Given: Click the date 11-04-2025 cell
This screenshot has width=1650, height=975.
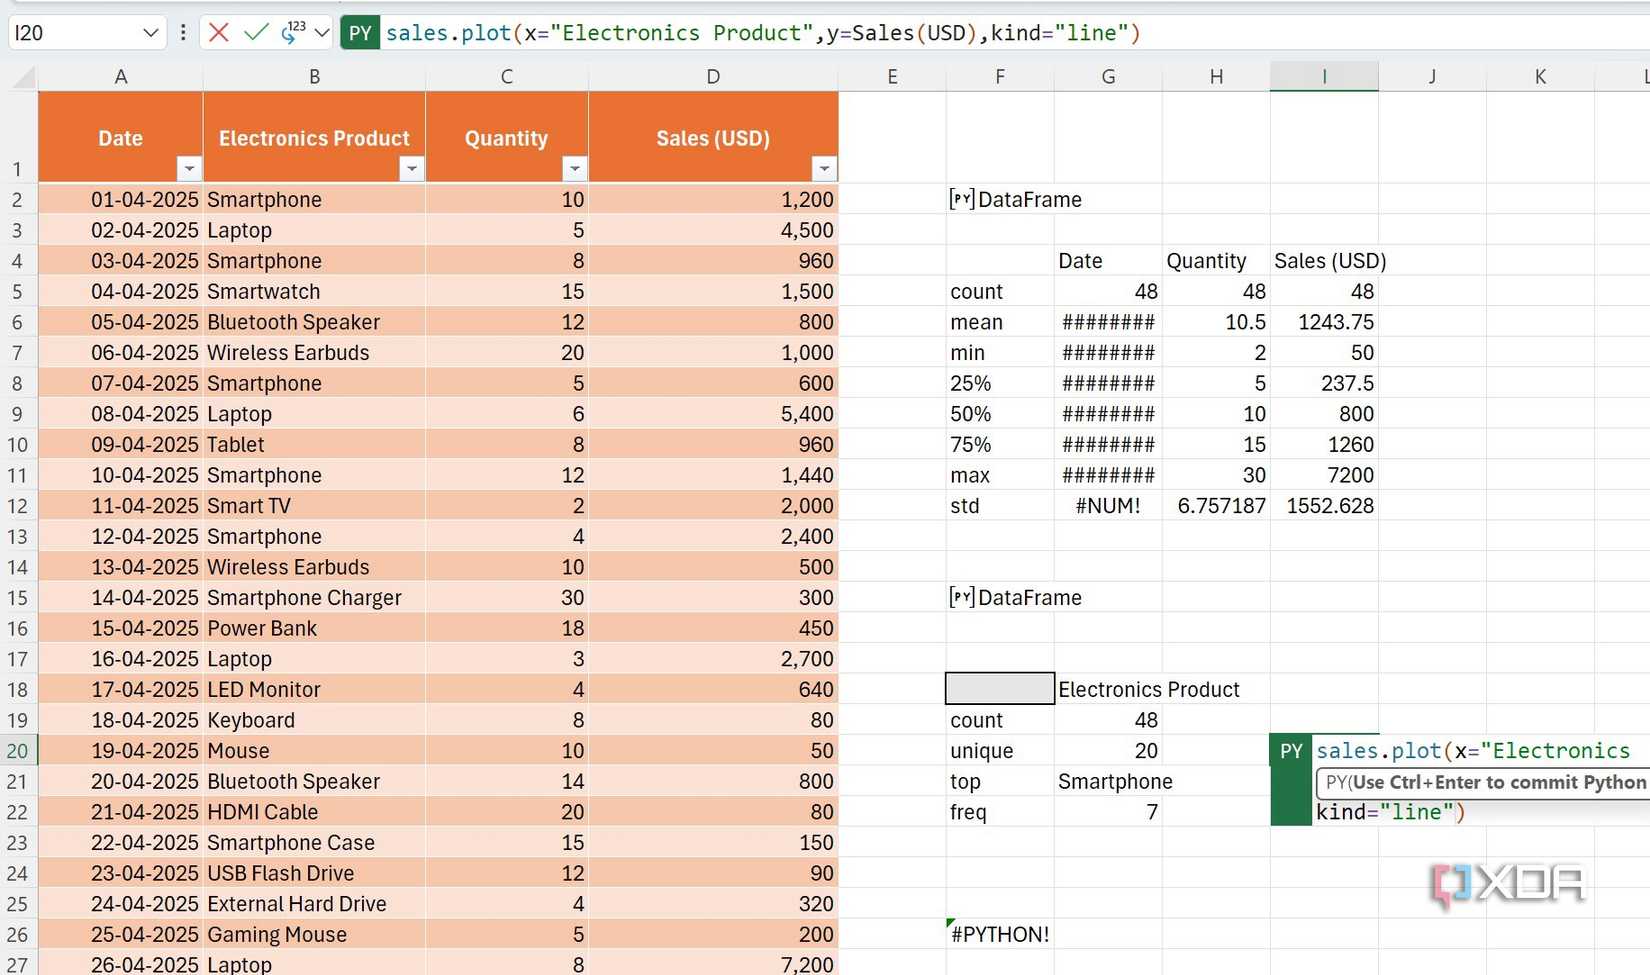Looking at the screenshot, I should (x=120, y=506).
